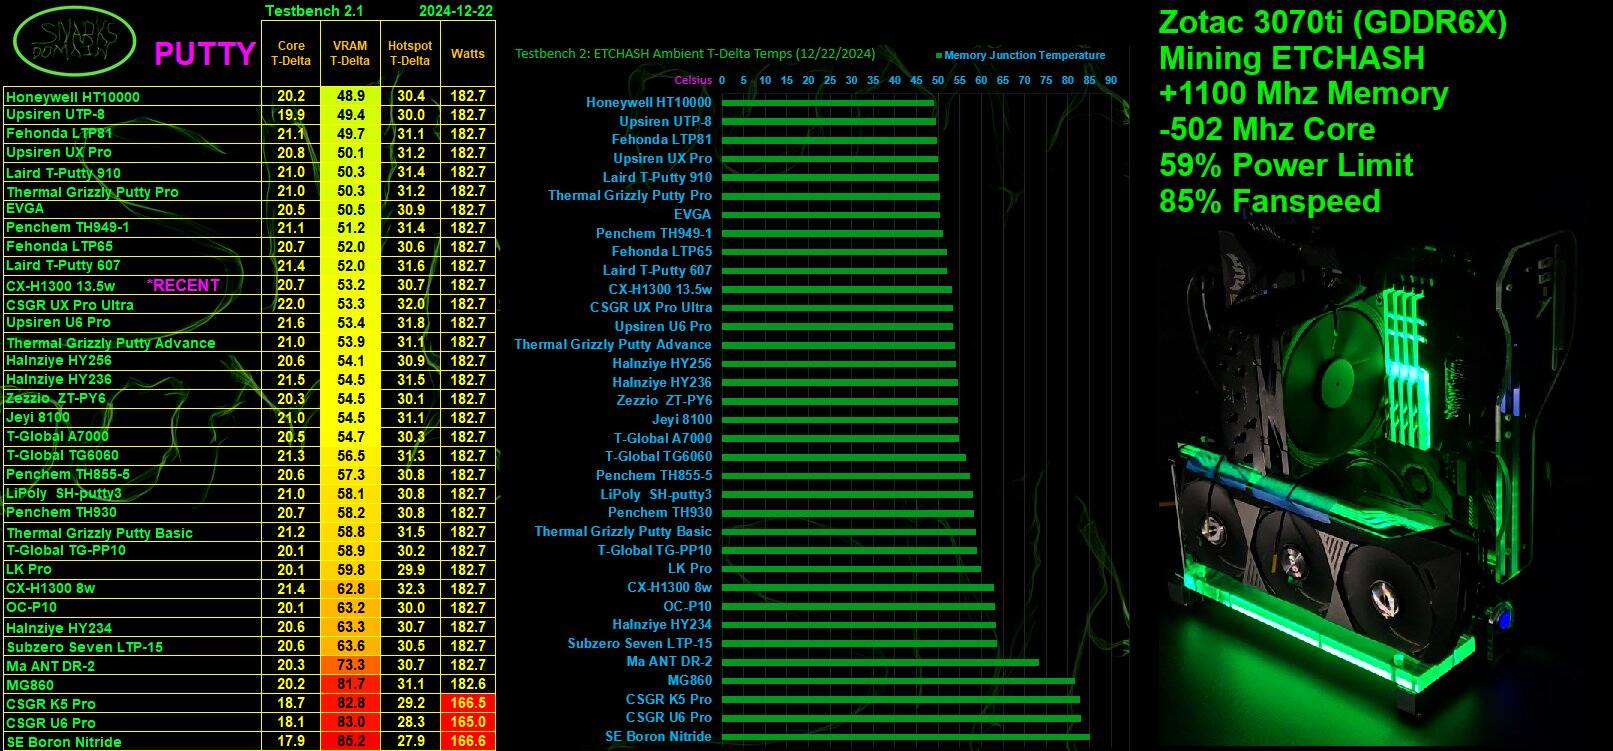Click chart label Penchem TH930
1613x751 pixels.
coord(660,512)
